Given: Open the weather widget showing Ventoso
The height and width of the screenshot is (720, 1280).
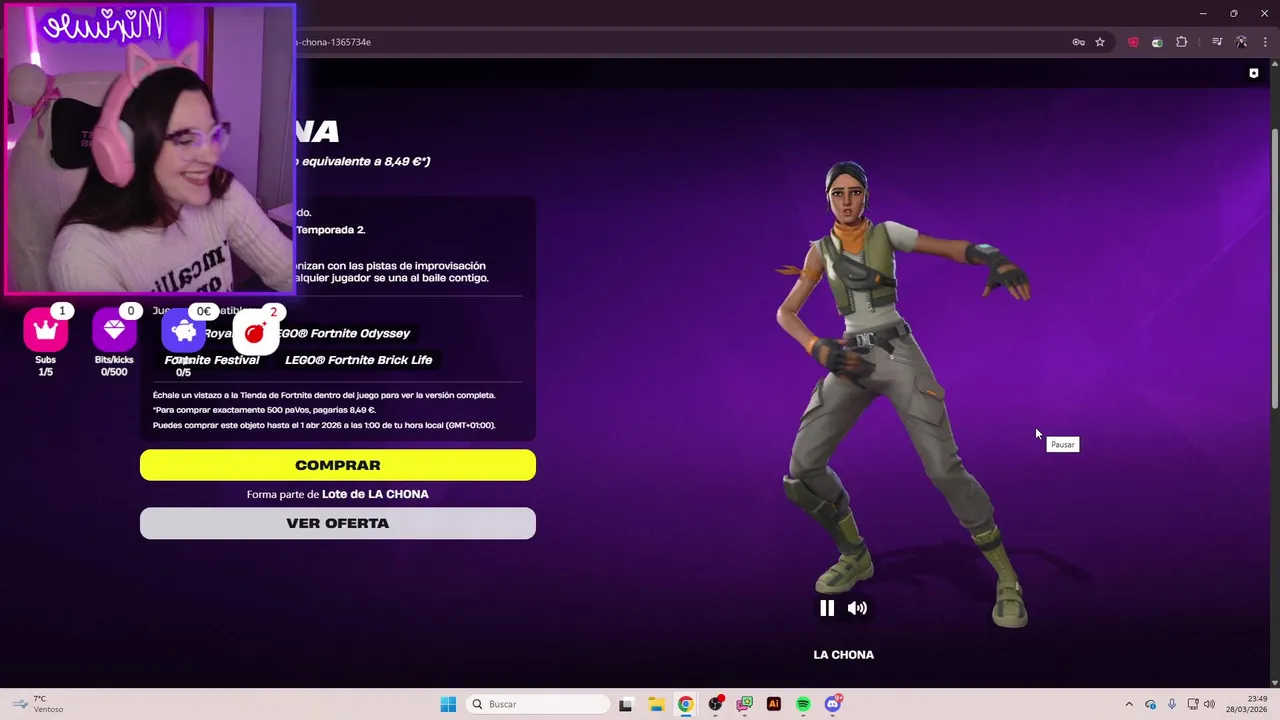Looking at the screenshot, I should coord(40,704).
